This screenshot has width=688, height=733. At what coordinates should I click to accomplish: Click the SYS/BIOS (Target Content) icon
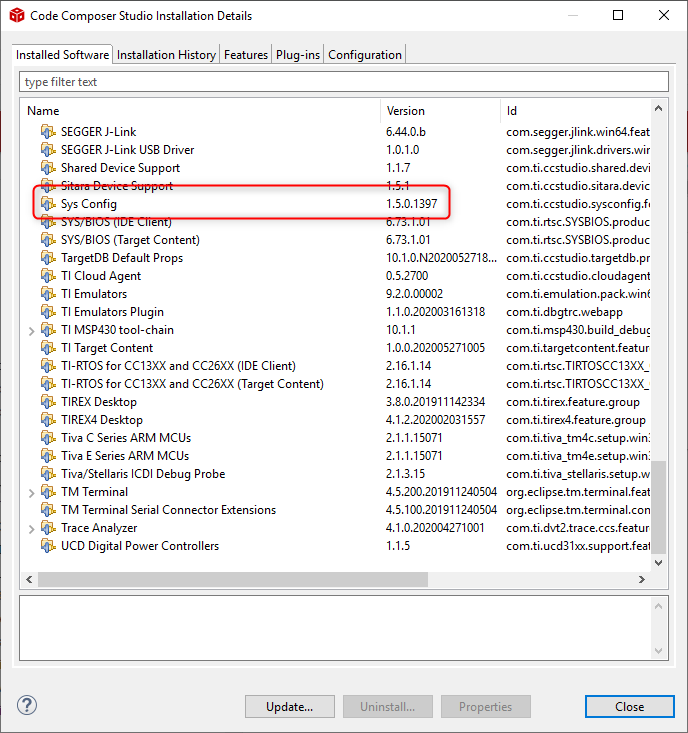(x=48, y=240)
